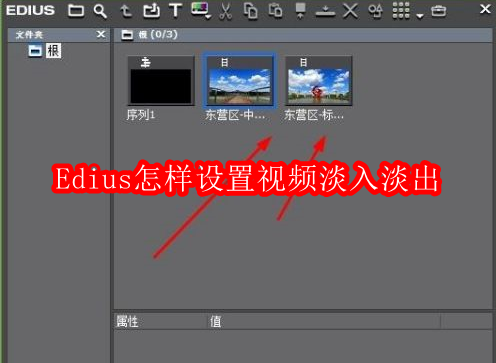This screenshot has height=363, width=496.
Task: Click the 根 (0/3) bin path header
Action: pyautogui.click(x=158, y=35)
